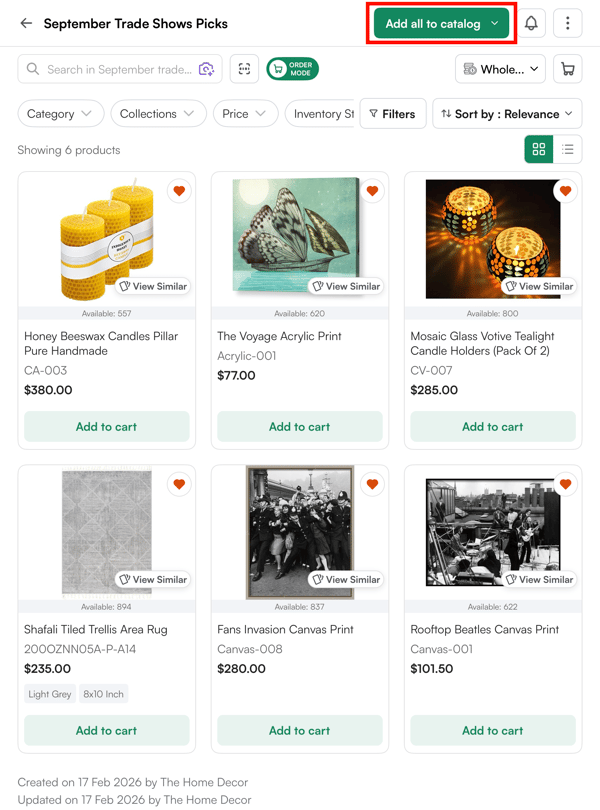
Task: Open the Price filter chip
Action: tap(245, 114)
